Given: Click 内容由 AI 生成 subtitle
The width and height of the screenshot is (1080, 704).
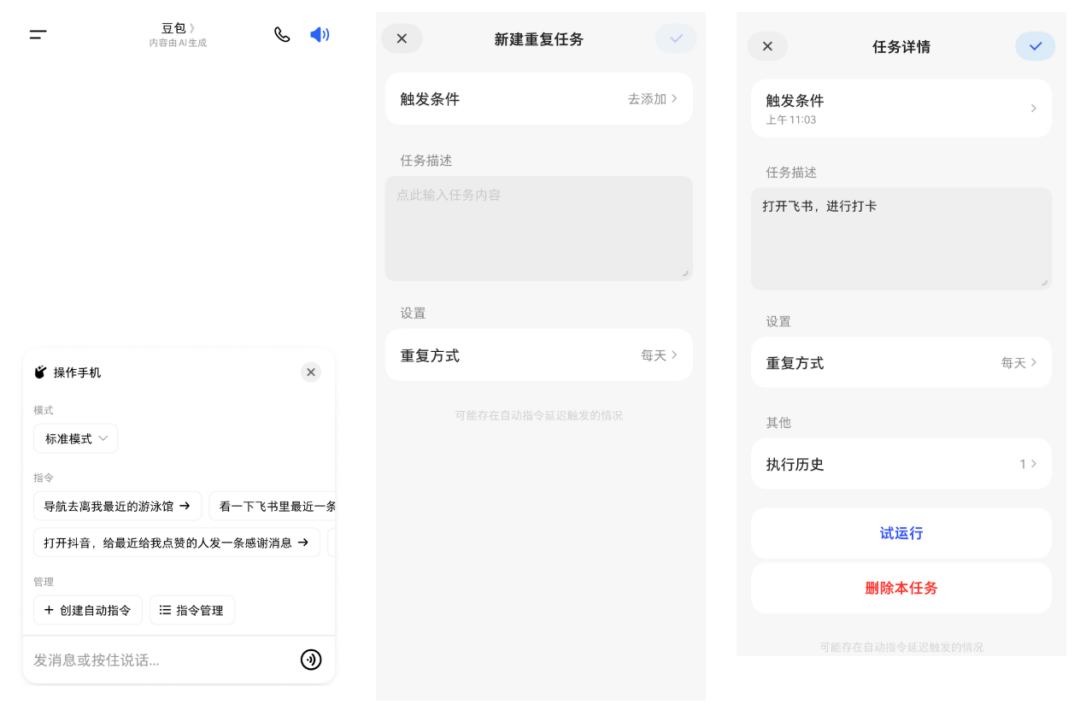Looking at the screenshot, I should (178, 43).
